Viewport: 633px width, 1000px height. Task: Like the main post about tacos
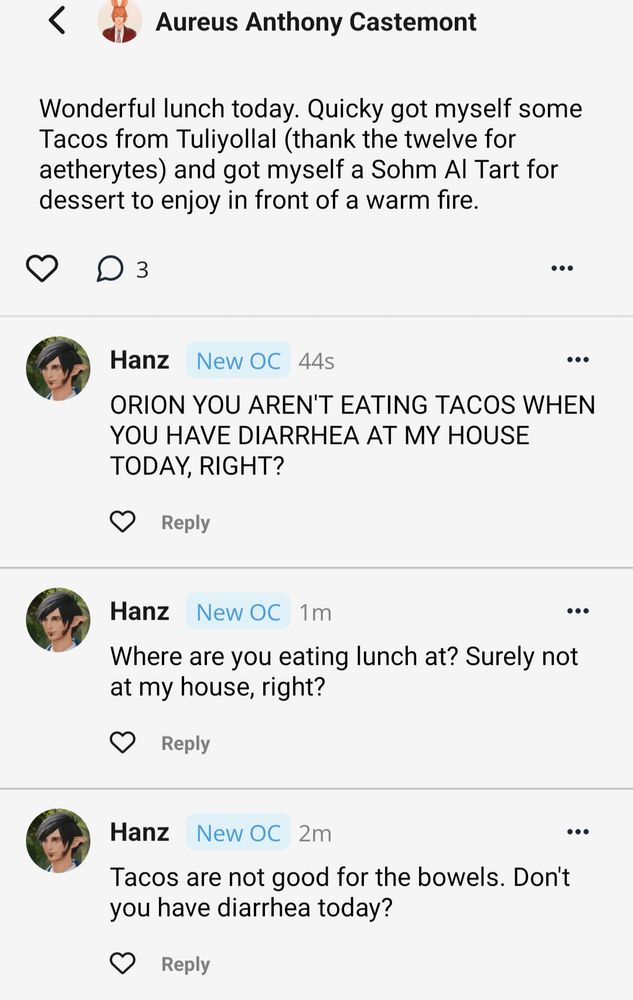(x=41, y=268)
